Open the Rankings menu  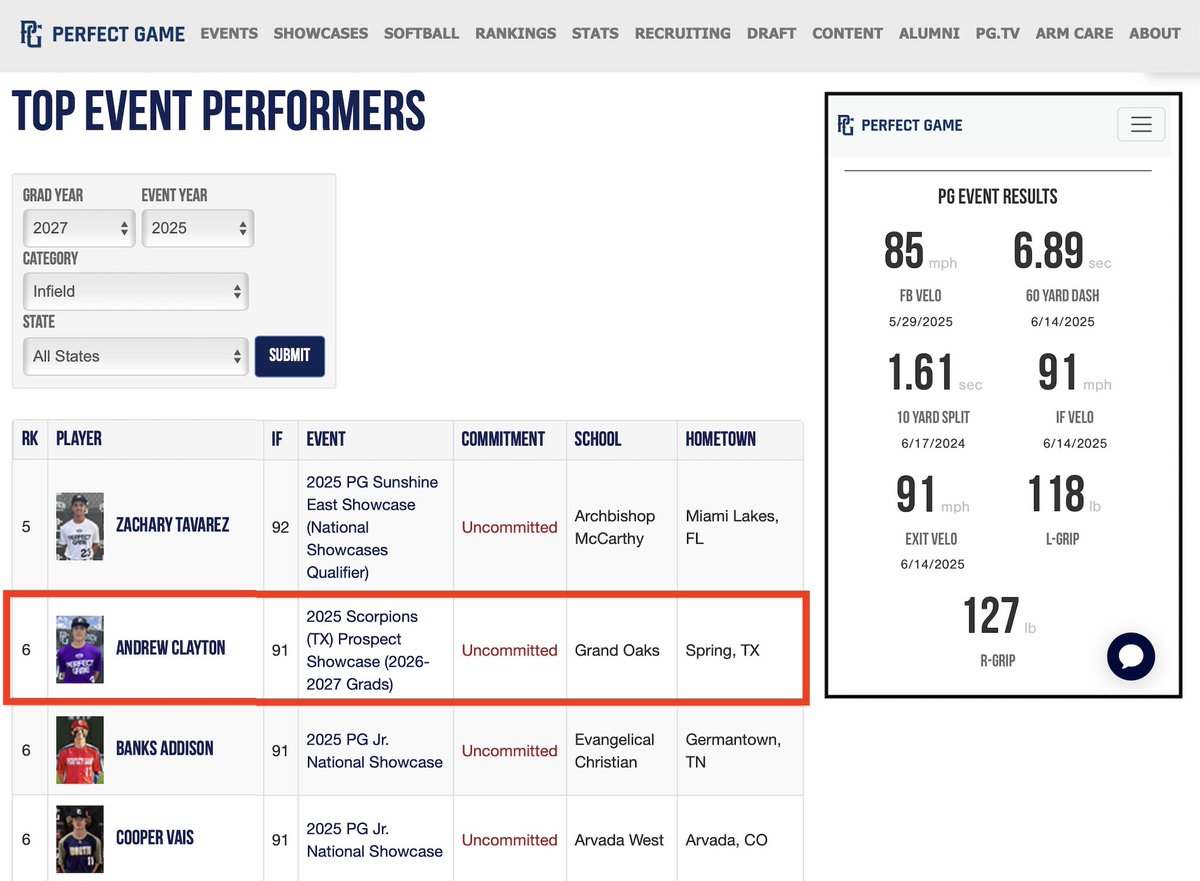[516, 33]
